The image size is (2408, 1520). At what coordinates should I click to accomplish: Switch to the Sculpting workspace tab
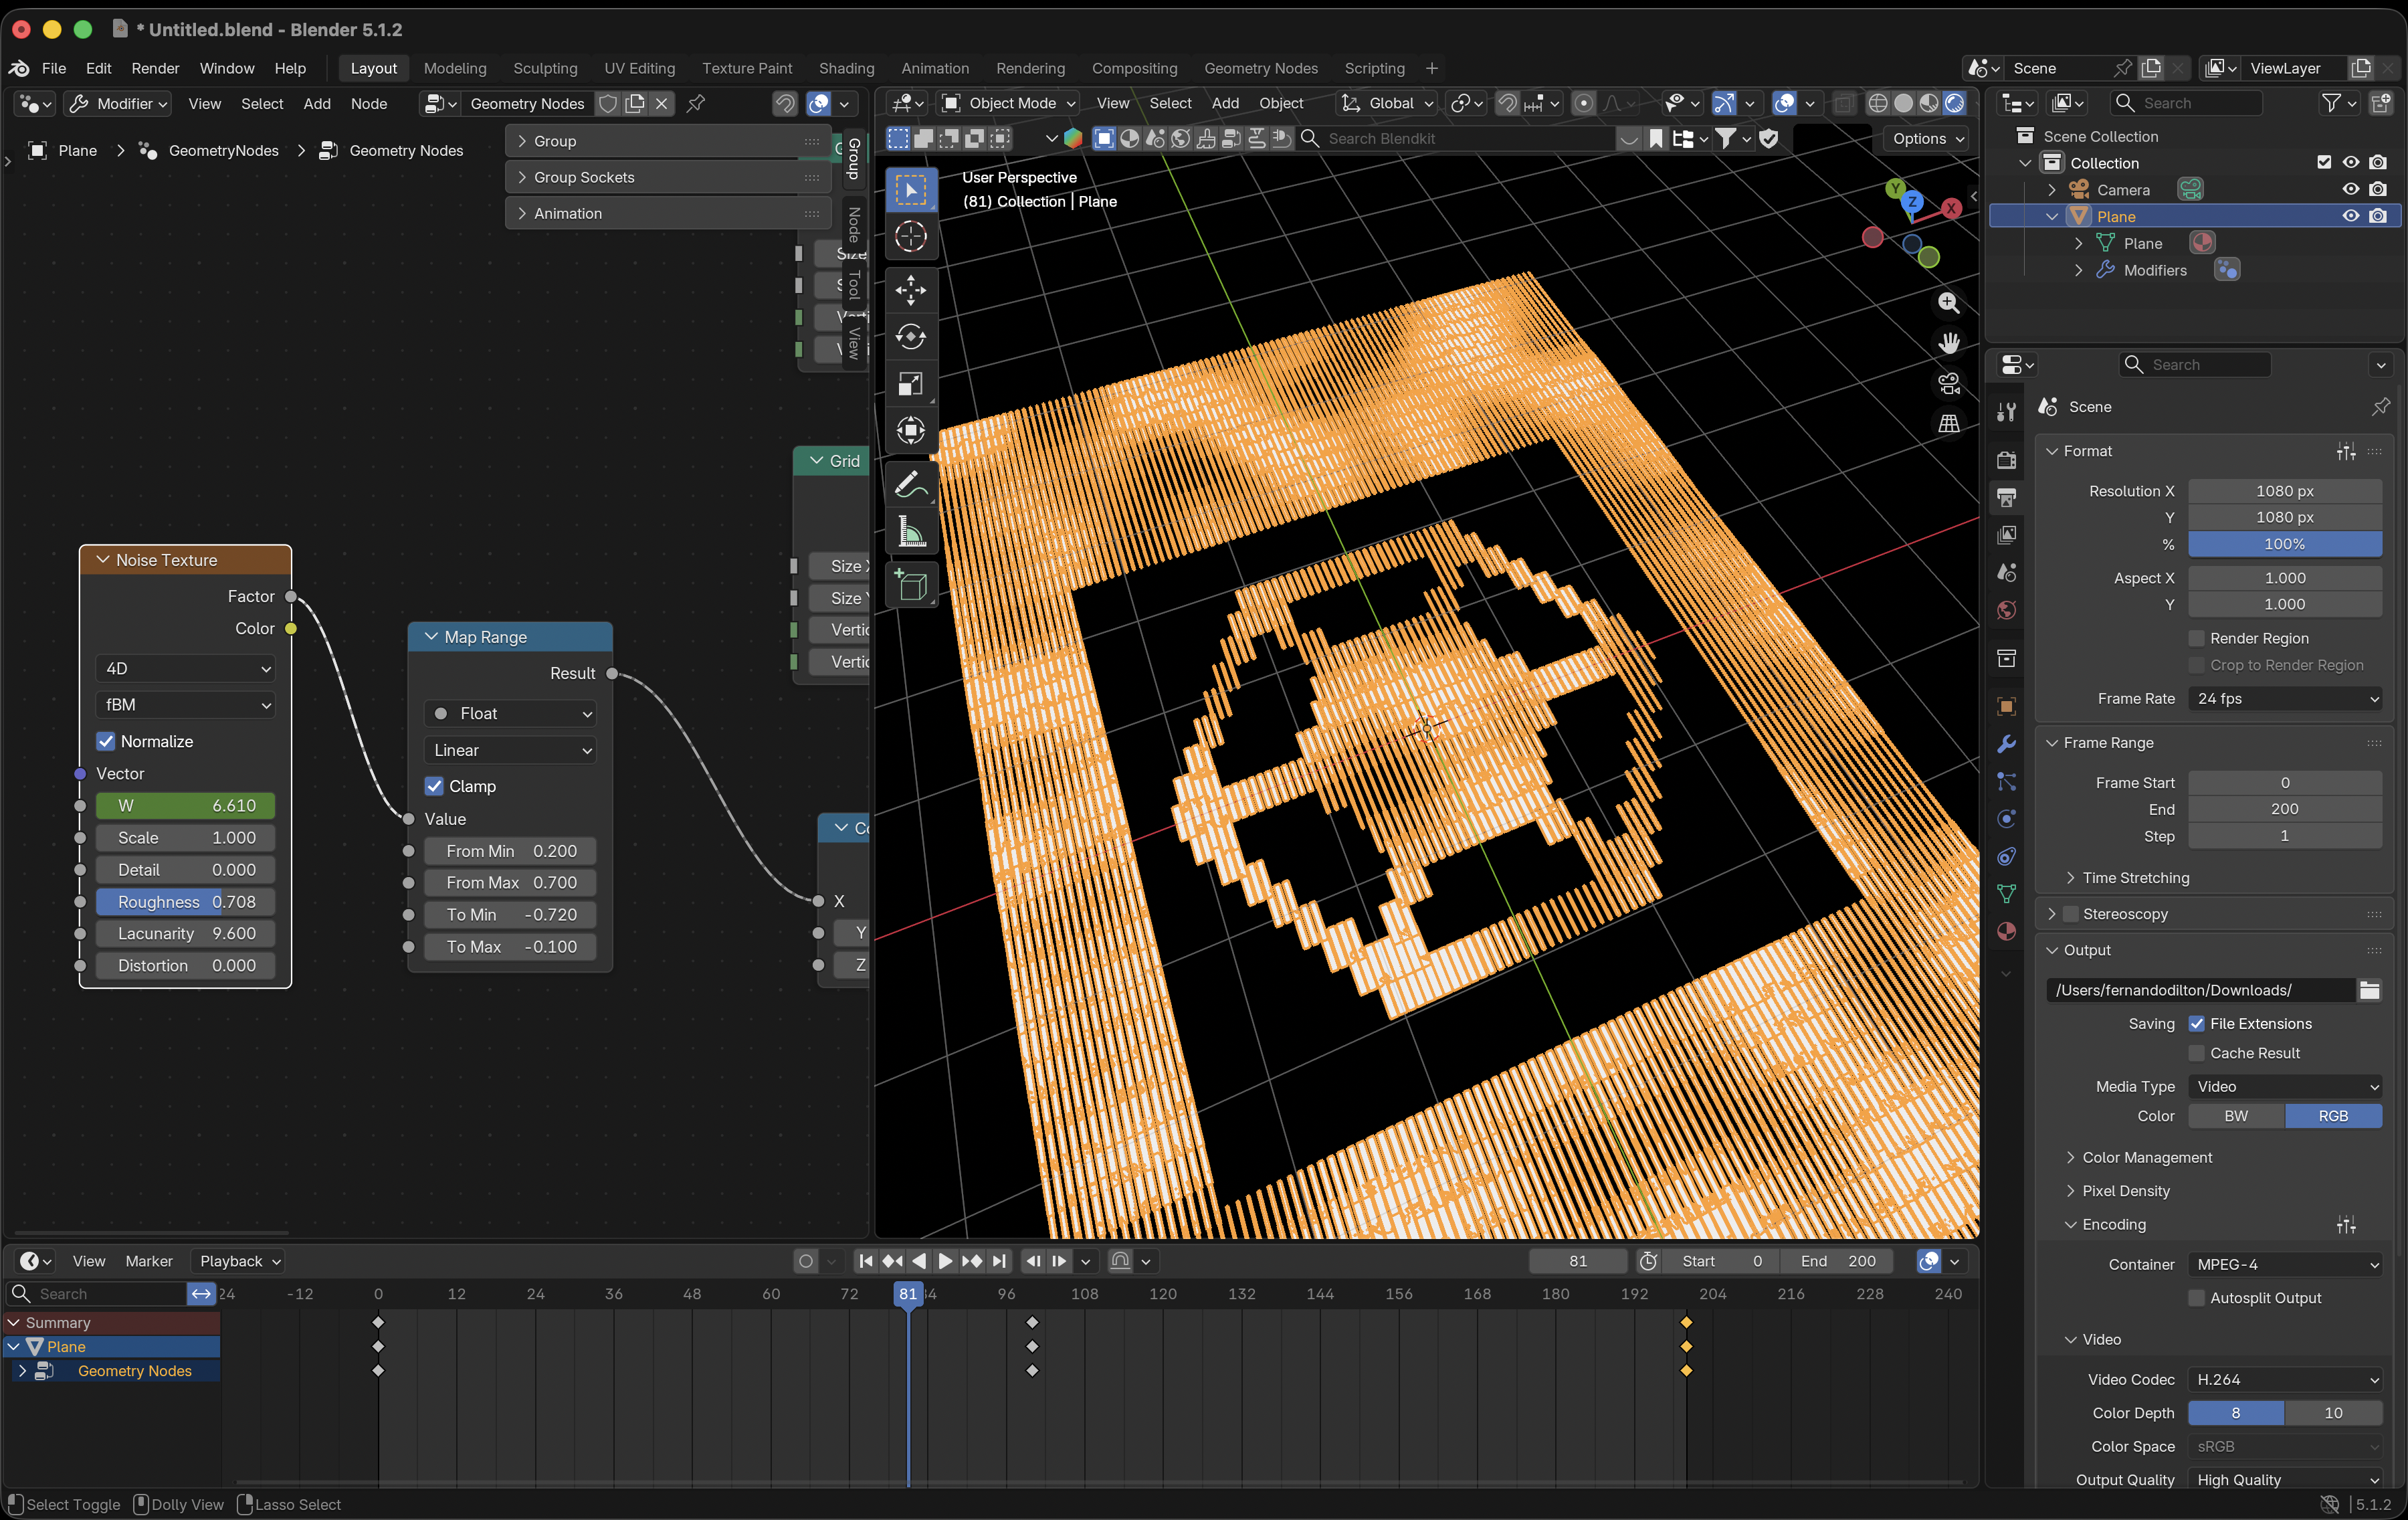(545, 68)
